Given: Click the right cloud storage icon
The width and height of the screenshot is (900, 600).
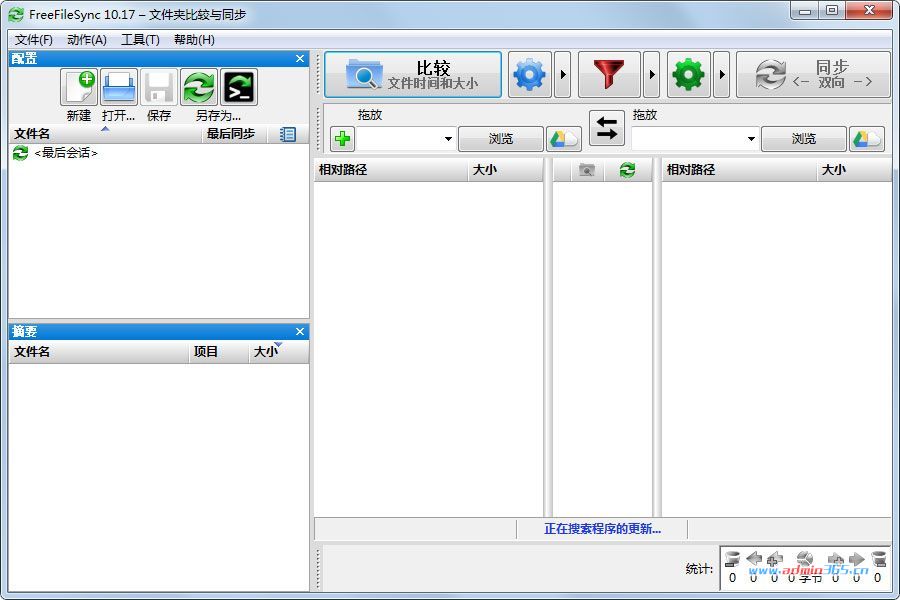Looking at the screenshot, I should click(867, 139).
